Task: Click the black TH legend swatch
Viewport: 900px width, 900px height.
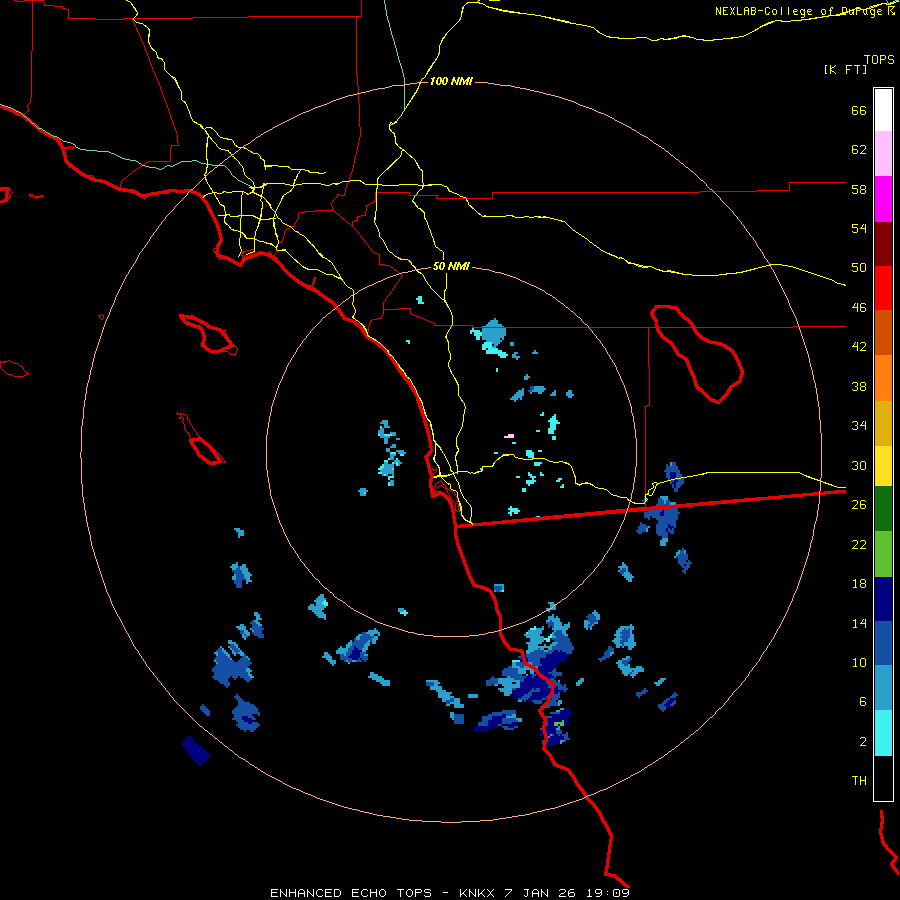Action: (883, 778)
